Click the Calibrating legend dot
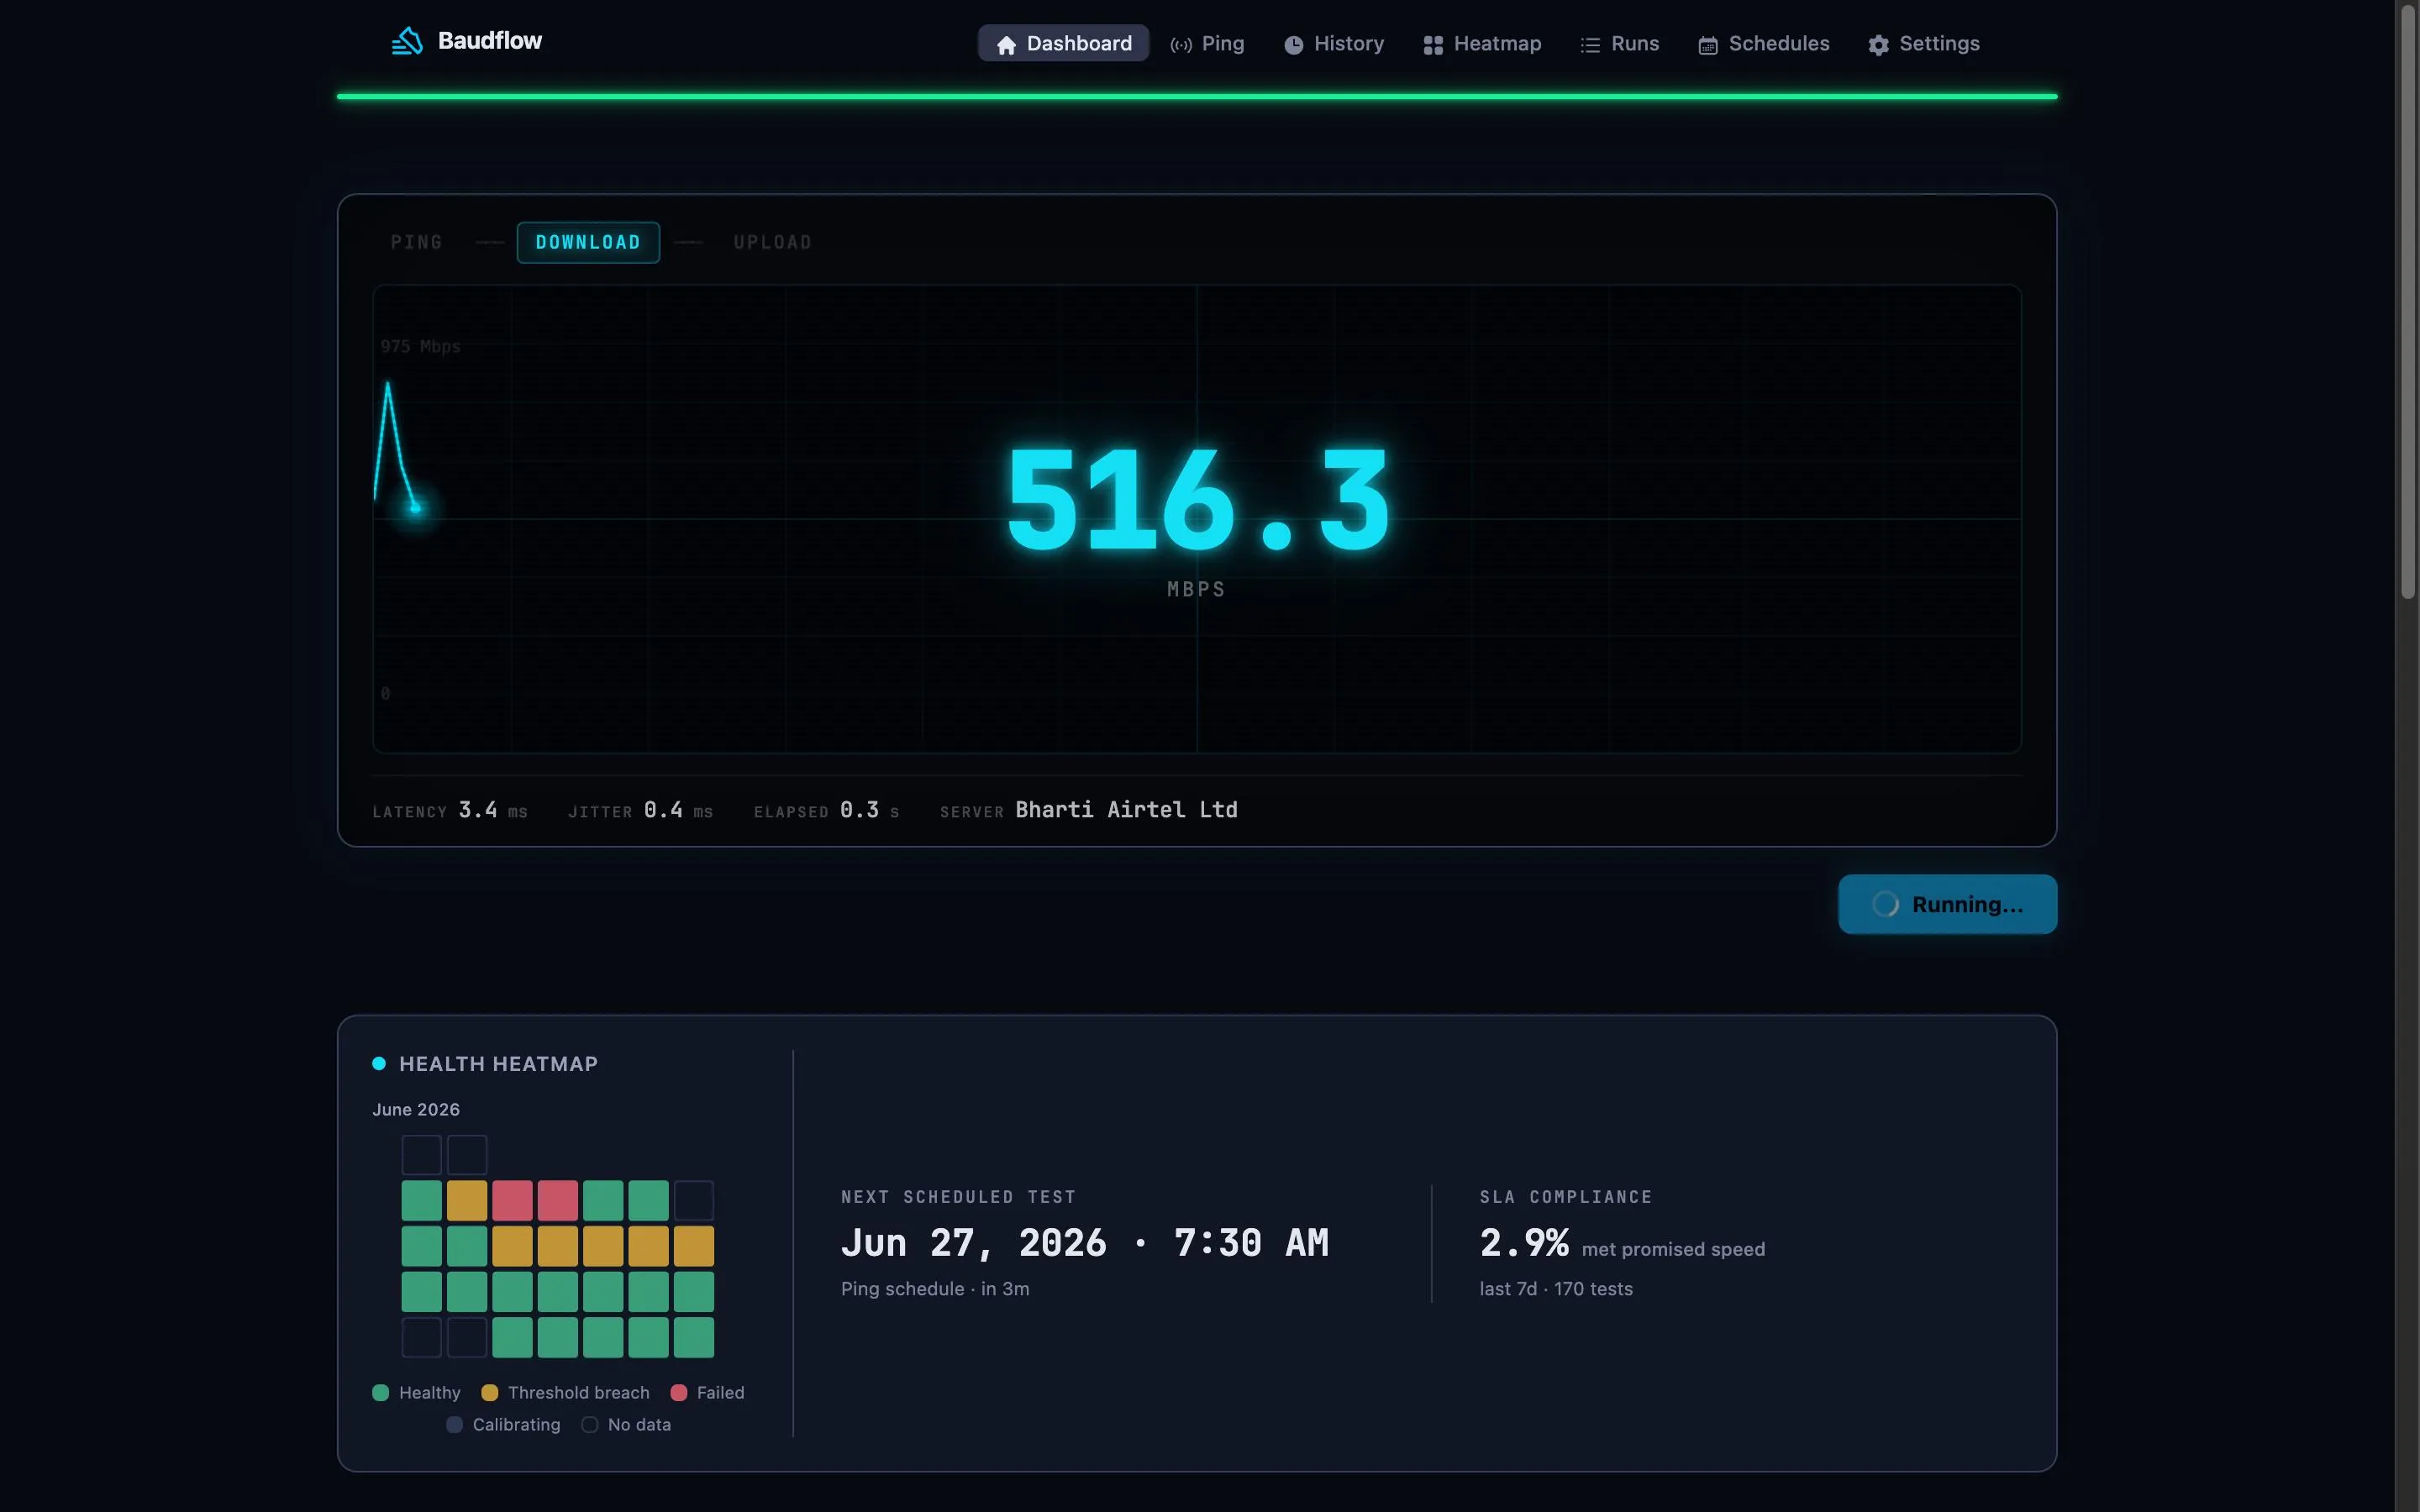 [x=454, y=1425]
